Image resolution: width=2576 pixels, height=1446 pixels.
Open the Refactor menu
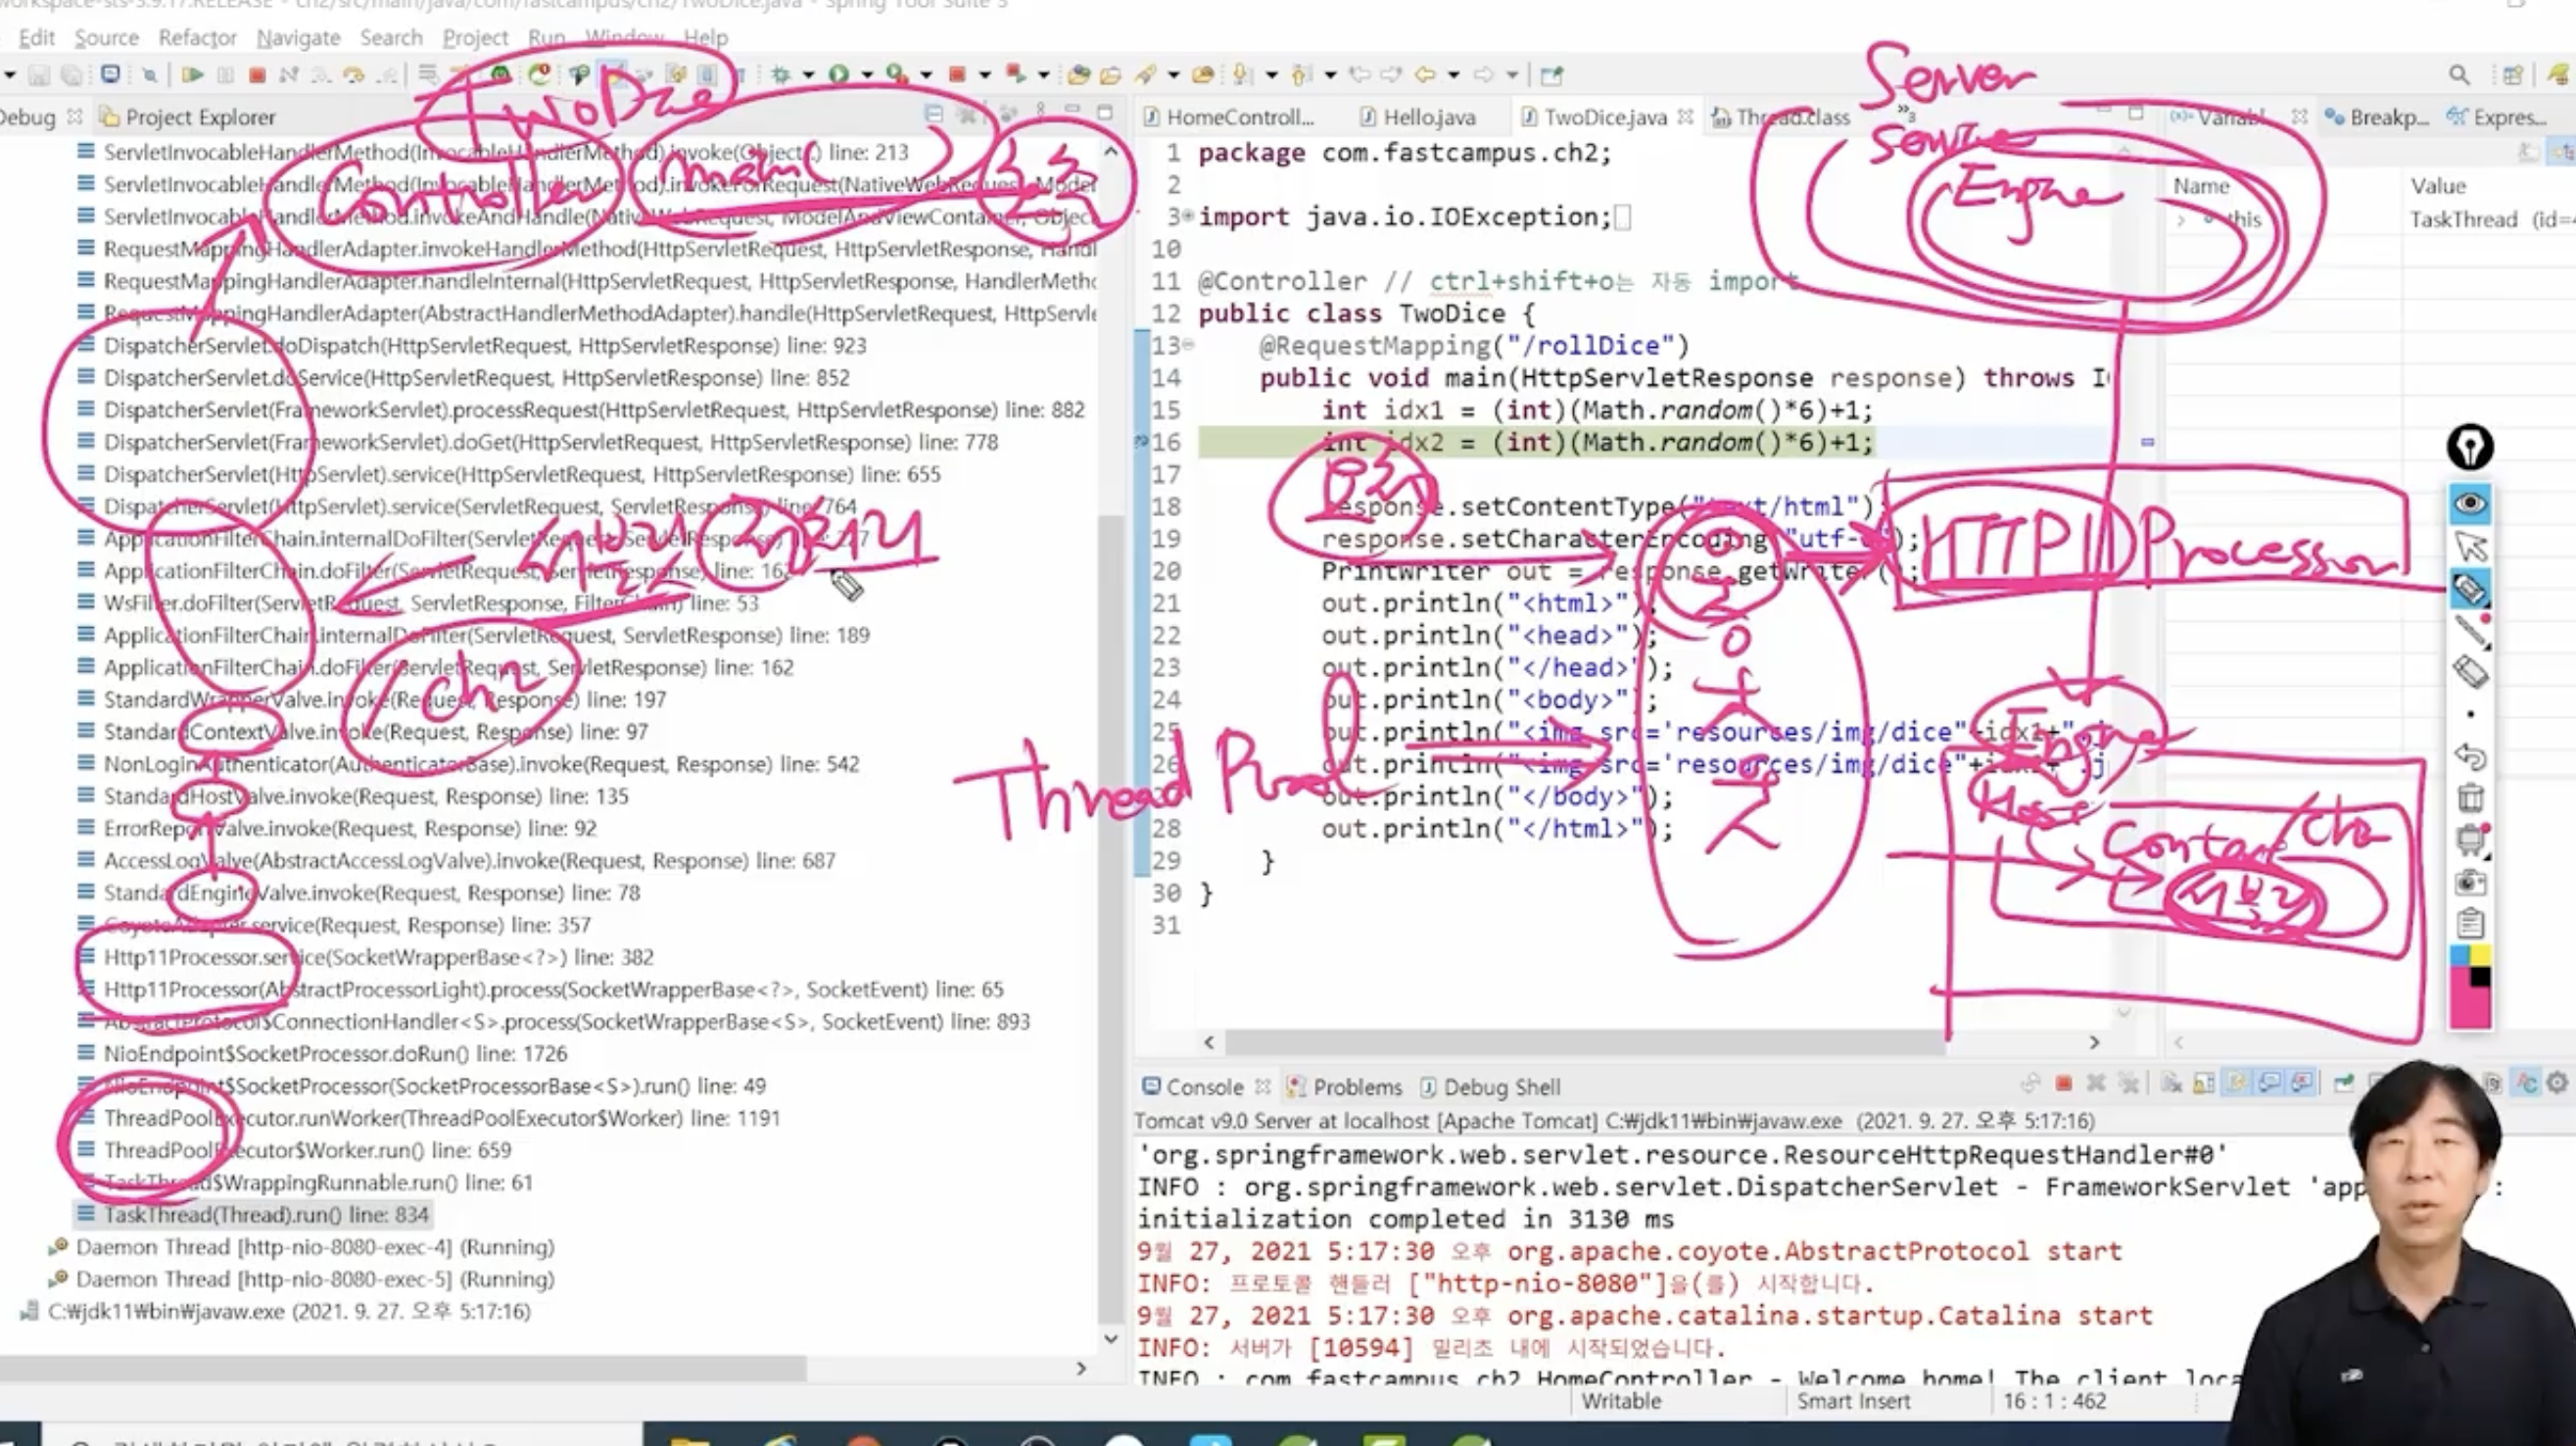point(197,38)
